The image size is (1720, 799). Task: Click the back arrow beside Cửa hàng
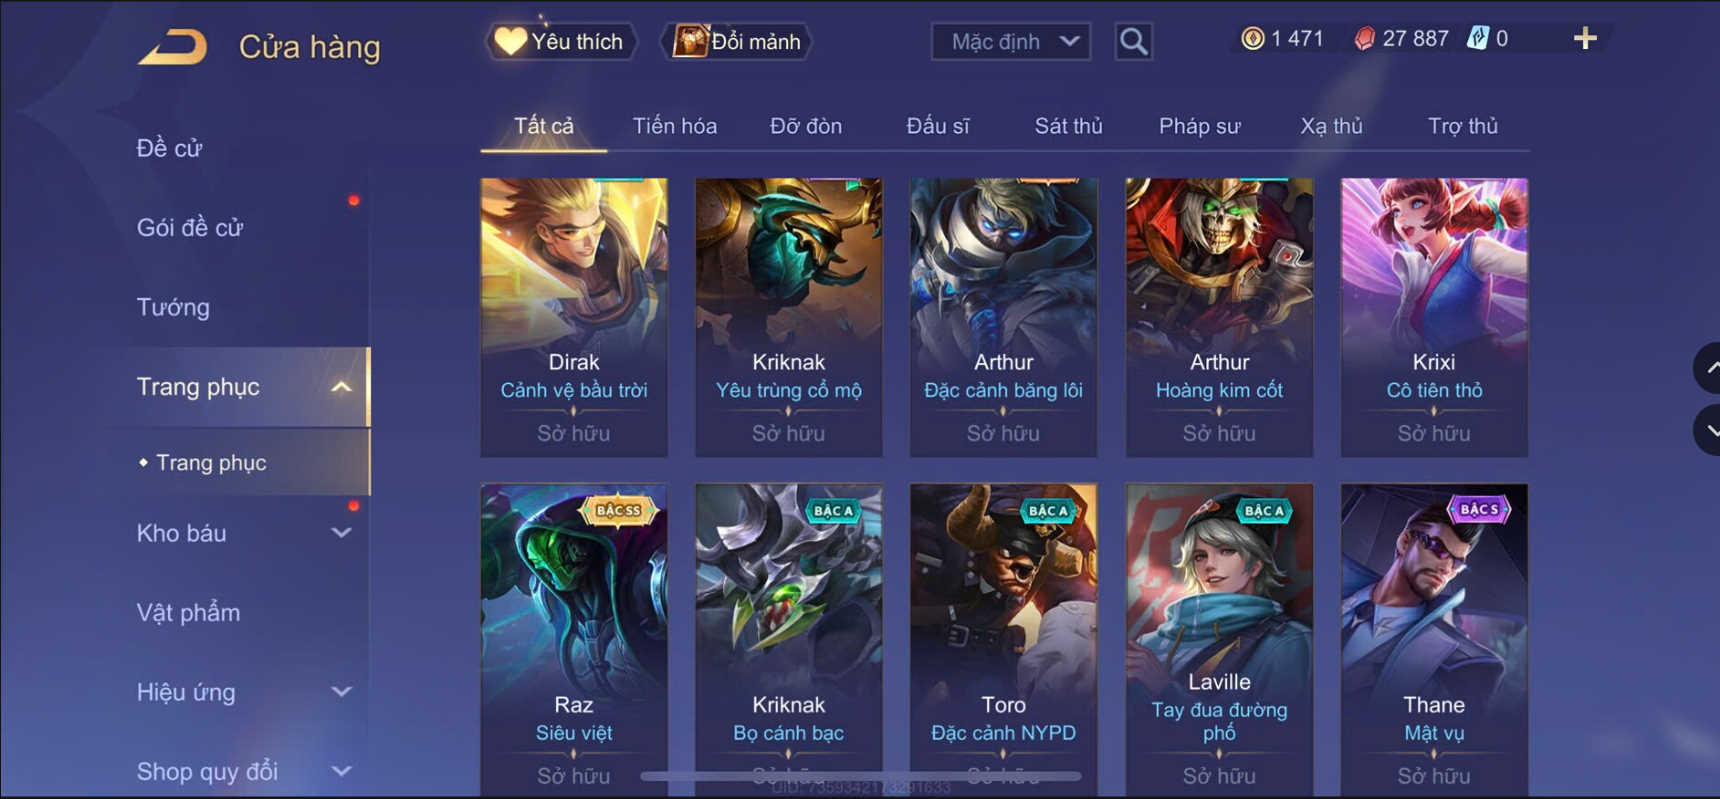point(173,46)
